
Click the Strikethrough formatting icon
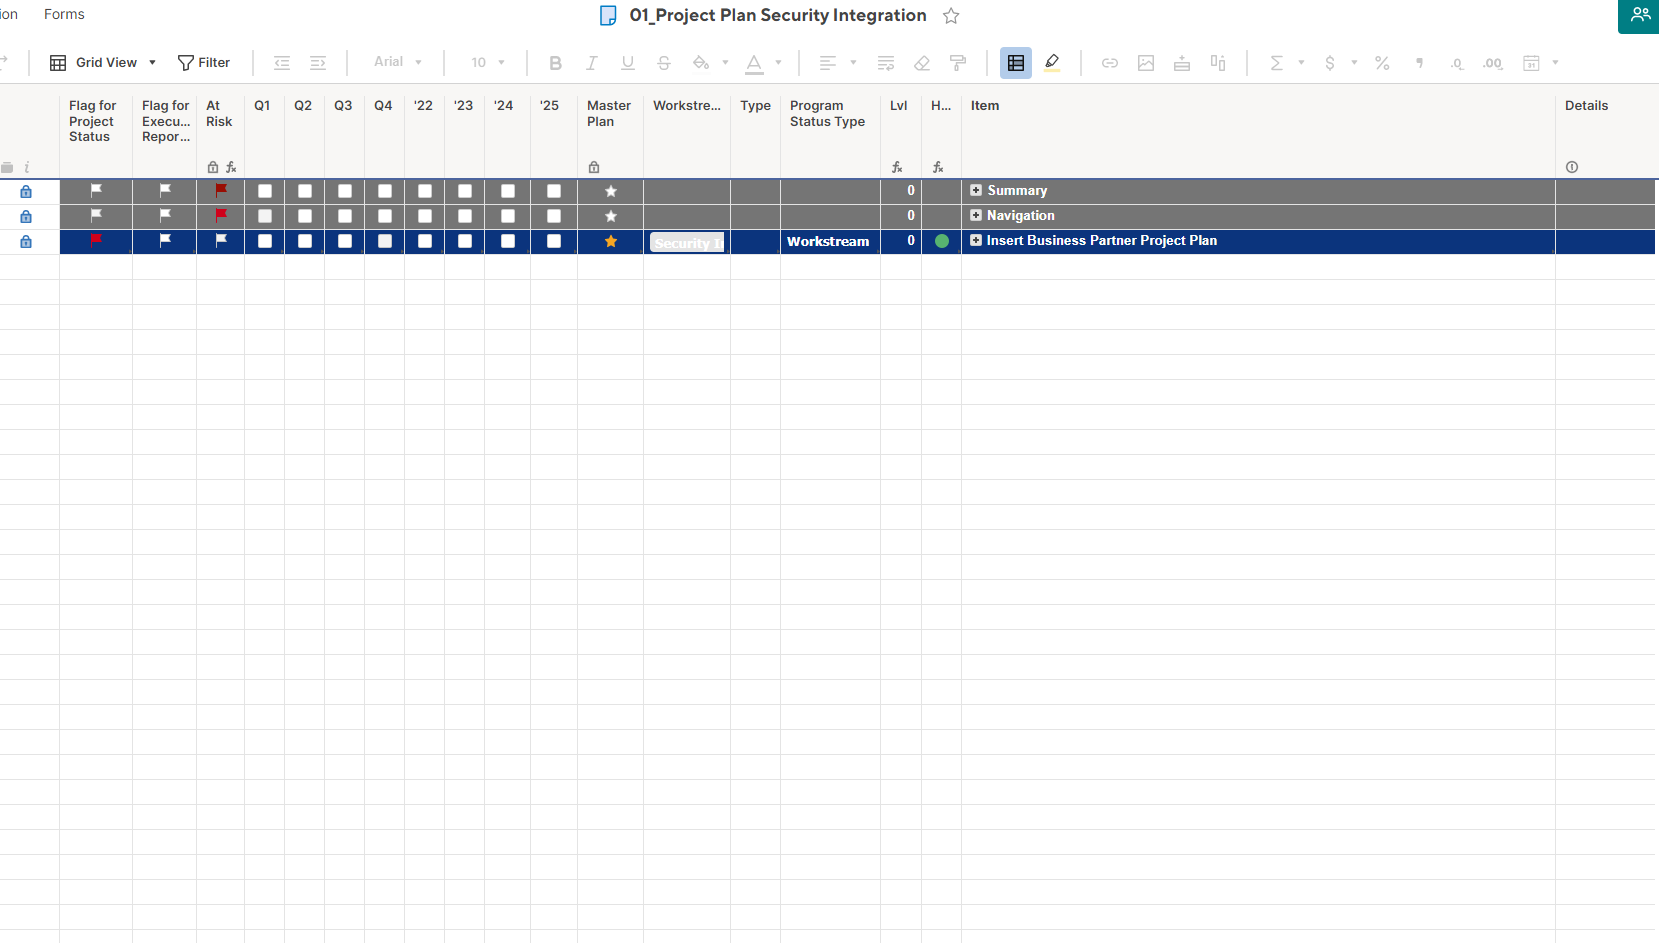663,63
